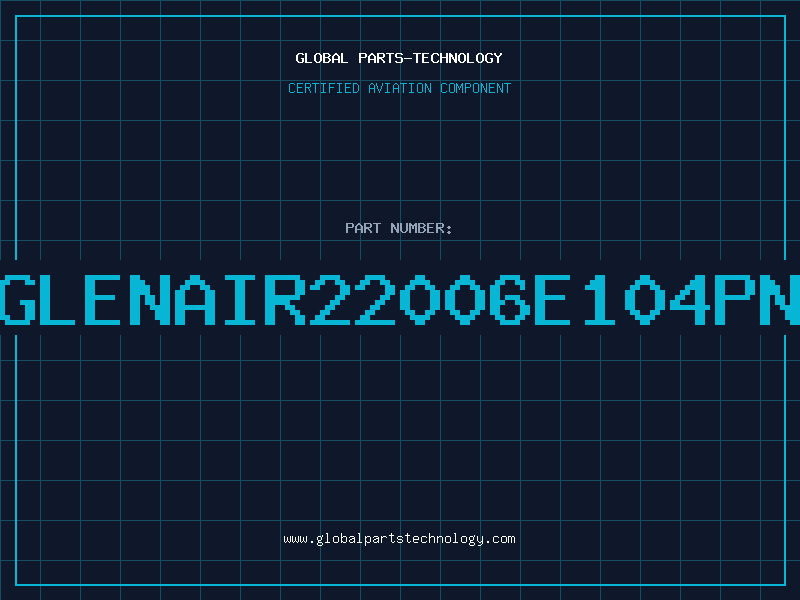Click the word NUMBER: in the label

pos(421,228)
